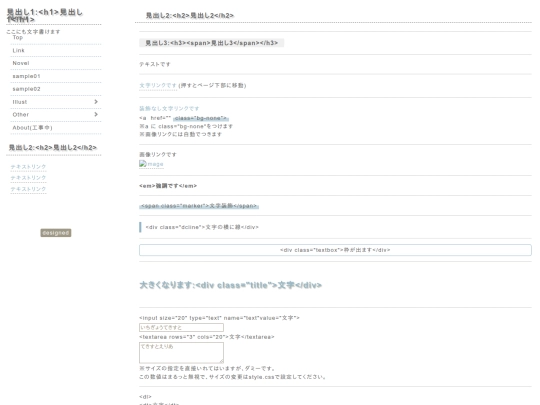Click the third テキストリンク in the sidebar
This screenshot has width=540, height=405.
click(28, 189)
